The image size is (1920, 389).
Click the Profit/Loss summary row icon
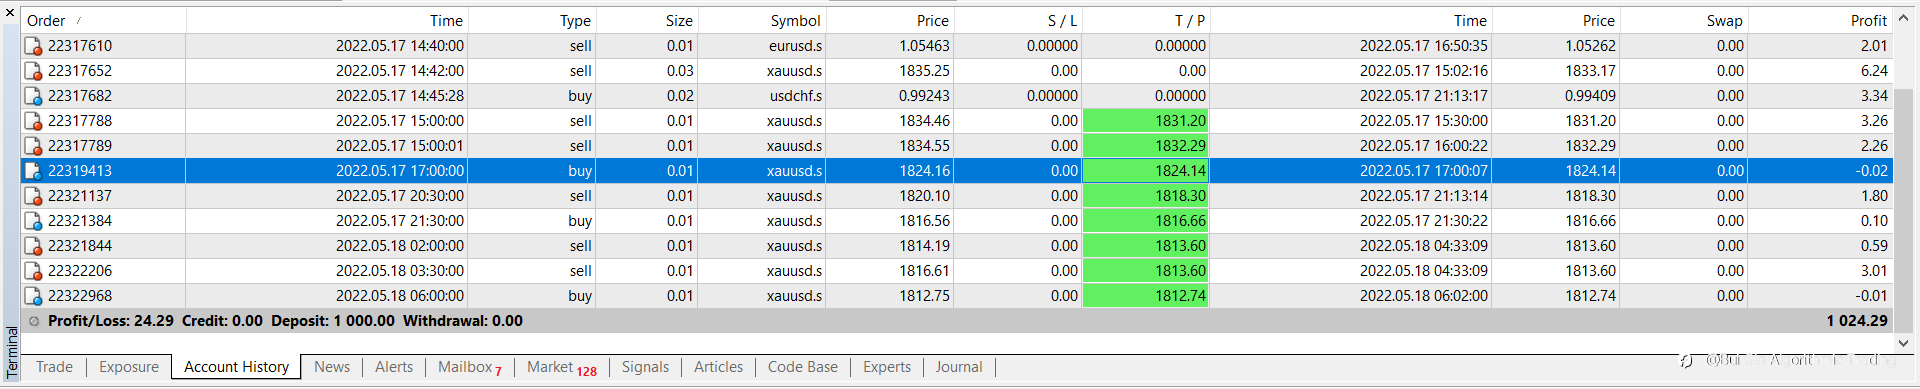tap(34, 321)
